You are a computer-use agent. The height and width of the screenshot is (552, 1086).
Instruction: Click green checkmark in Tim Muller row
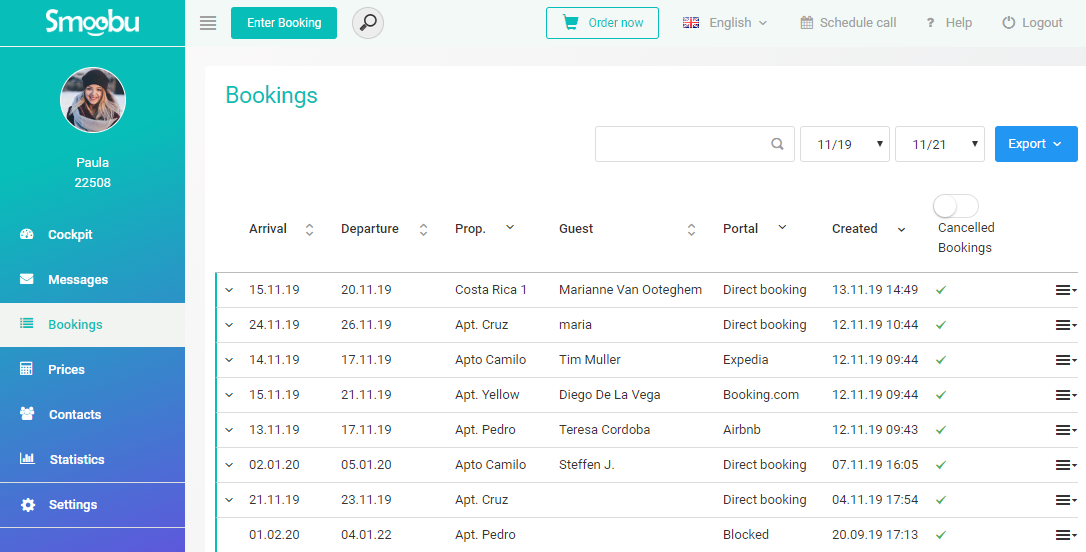coord(941,359)
